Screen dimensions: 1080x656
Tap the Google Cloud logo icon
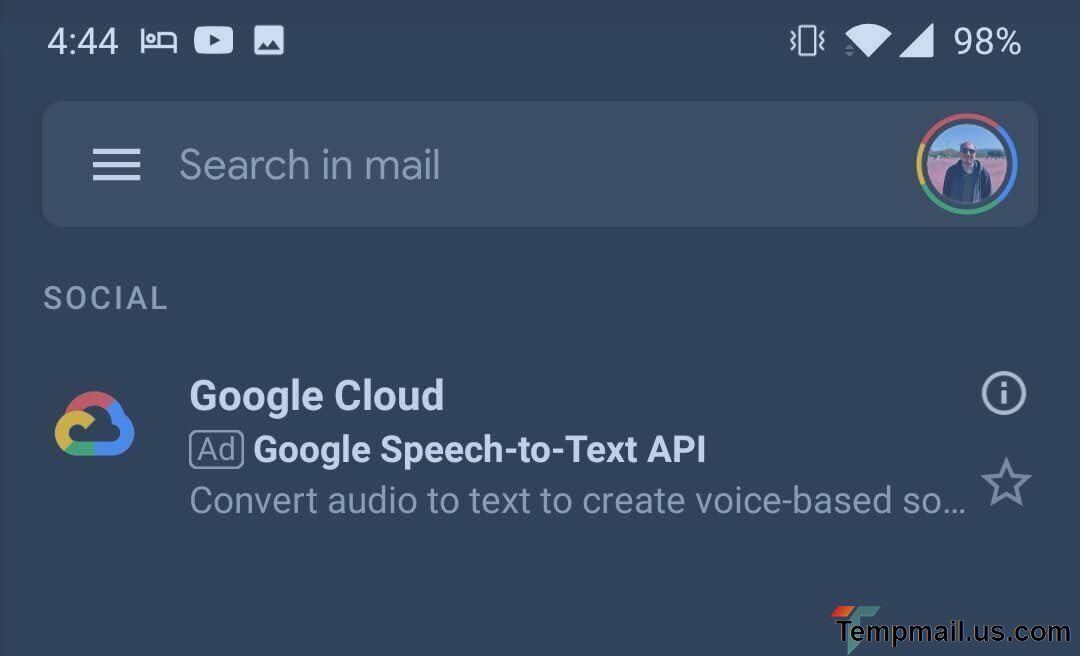[94, 424]
